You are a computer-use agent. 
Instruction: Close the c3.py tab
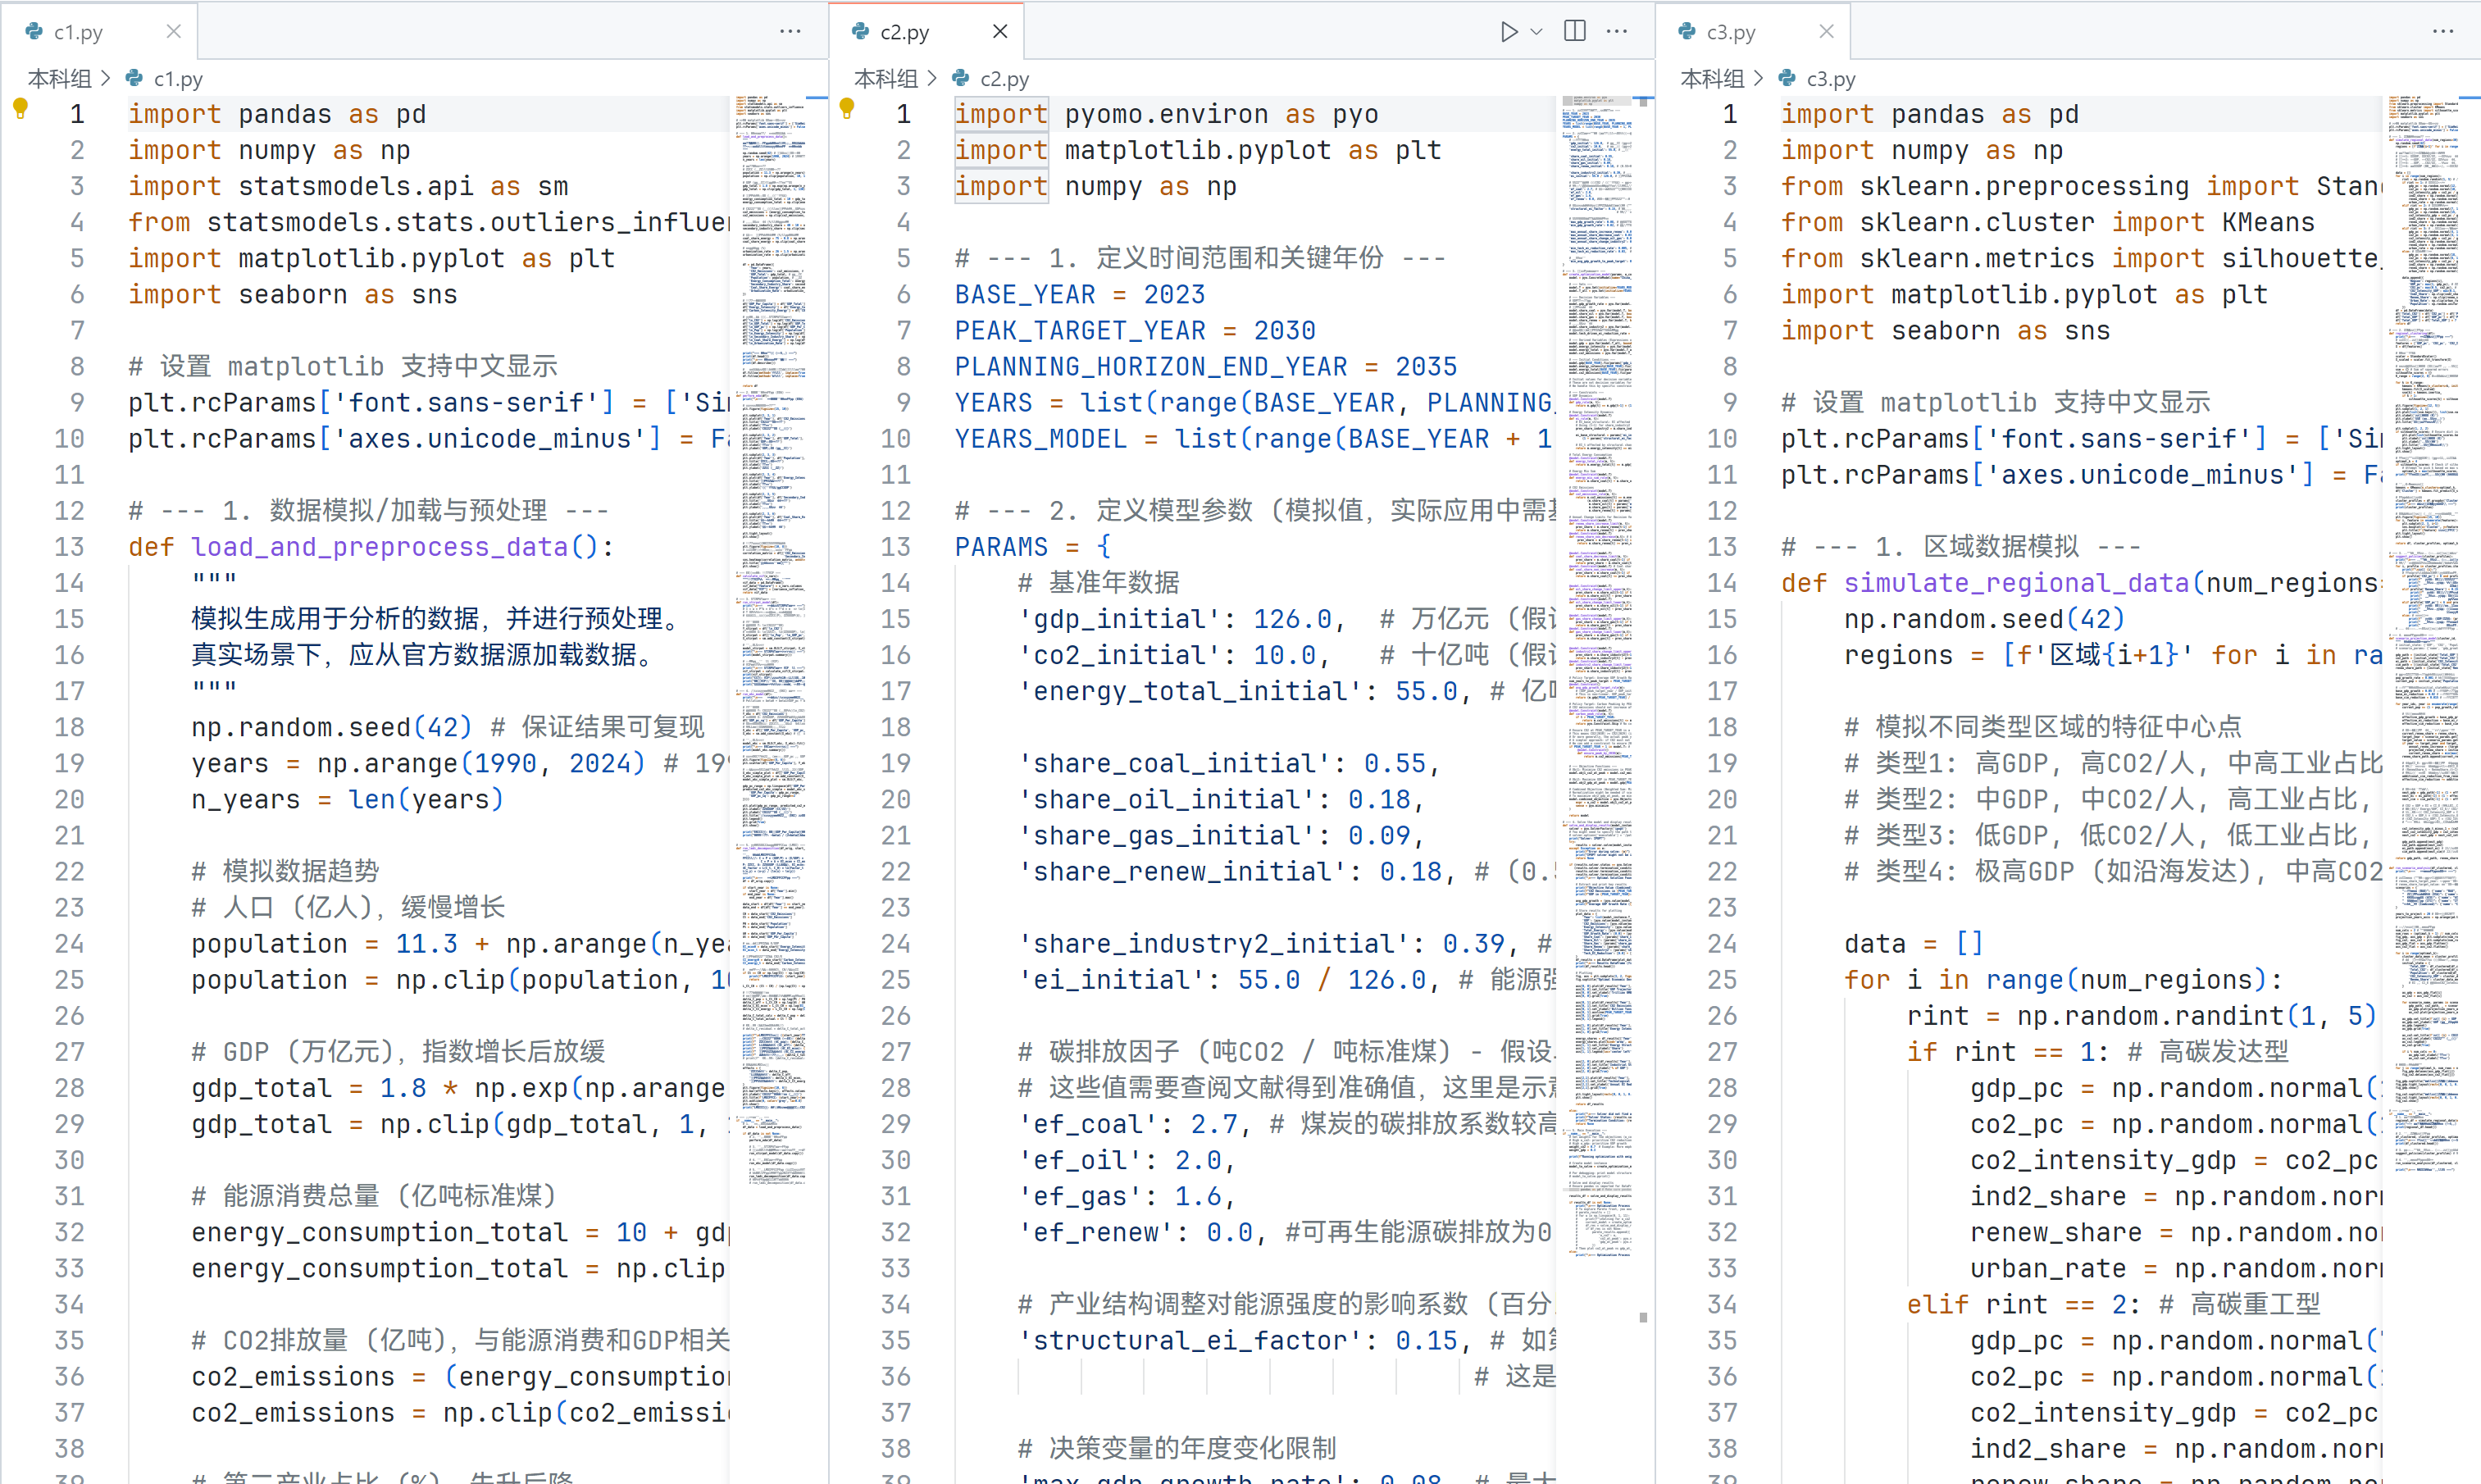[x=1827, y=32]
